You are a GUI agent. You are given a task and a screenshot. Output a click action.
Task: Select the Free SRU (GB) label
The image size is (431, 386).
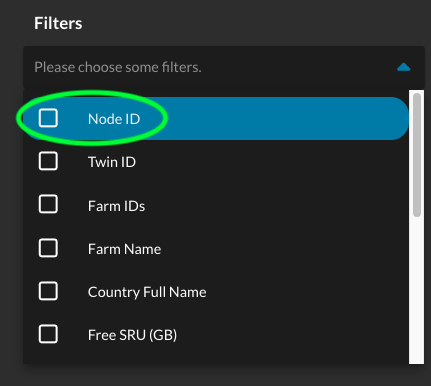[x=132, y=335]
